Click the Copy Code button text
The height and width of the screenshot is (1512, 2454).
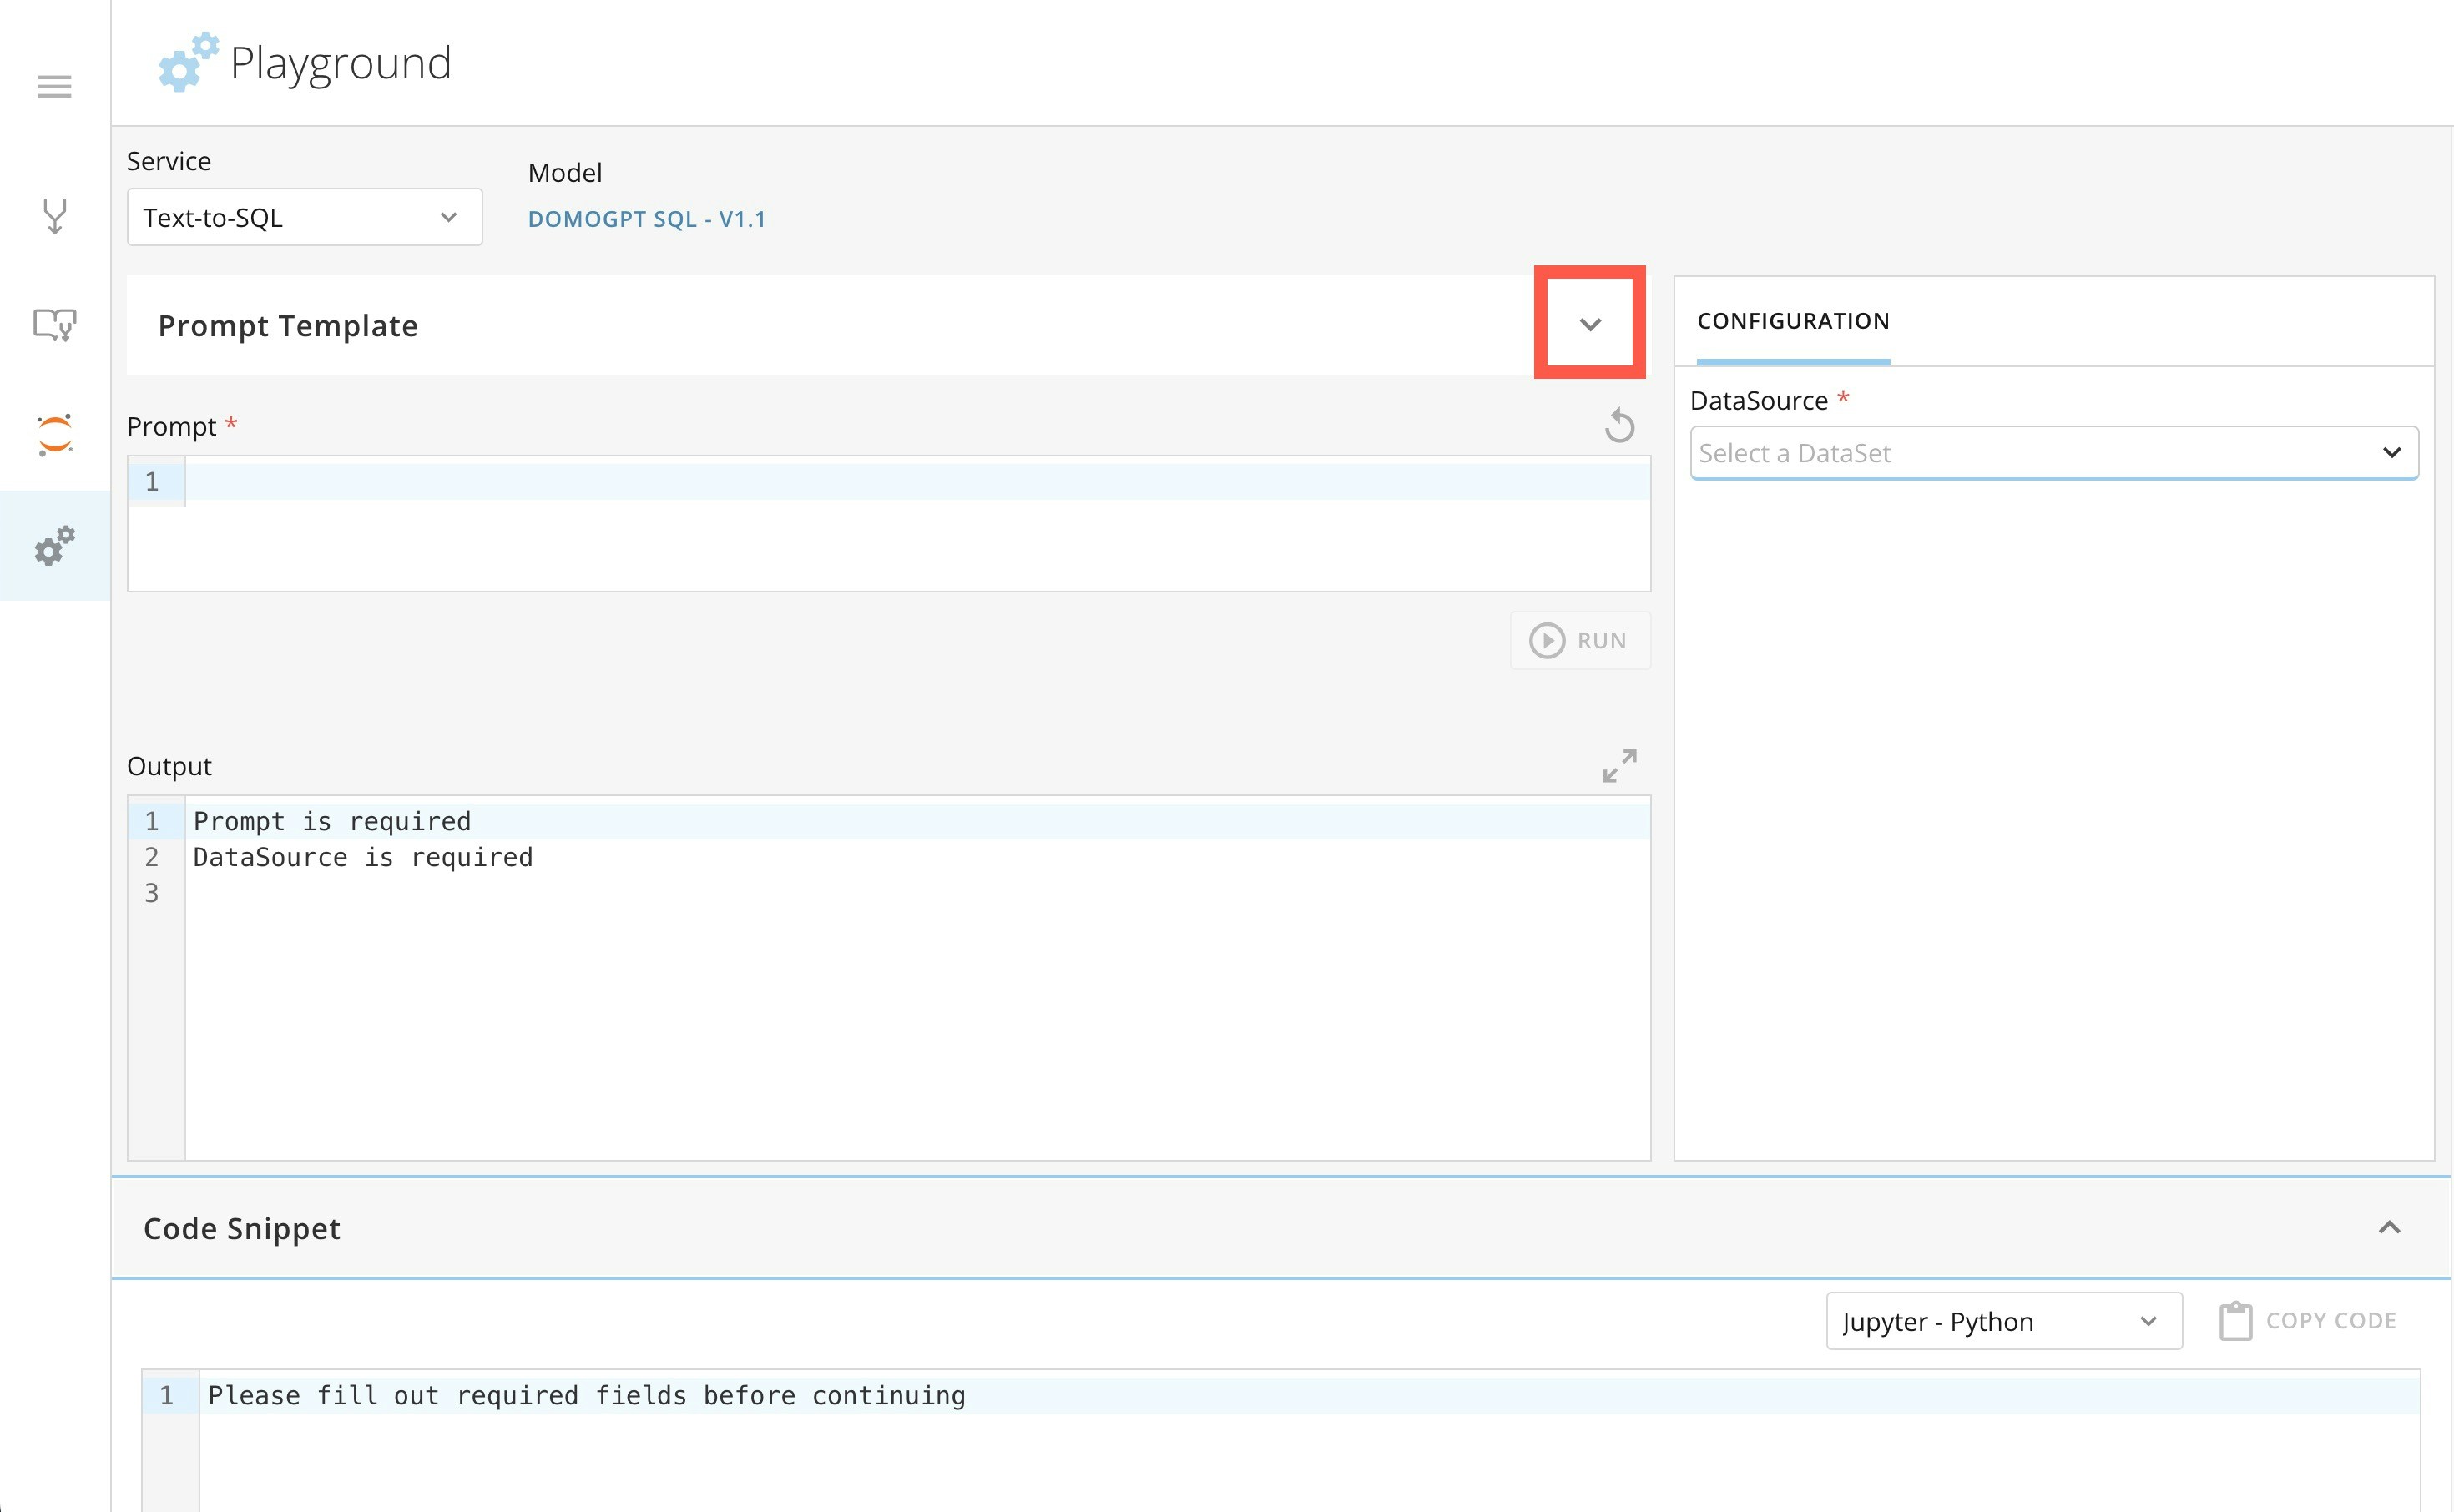pyautogui.click(x=2330, y=1321)
